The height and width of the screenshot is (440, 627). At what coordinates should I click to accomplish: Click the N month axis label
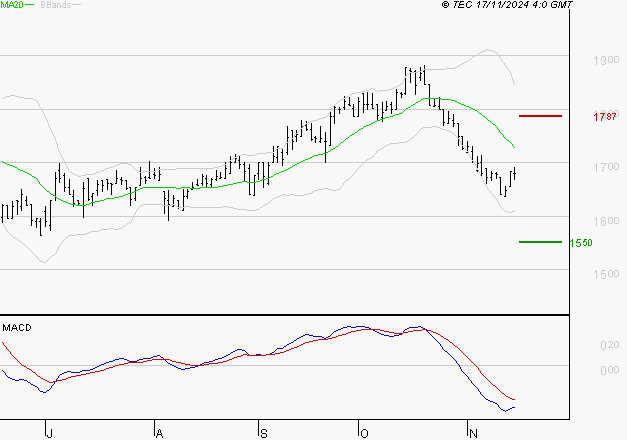tap(473, 434)
